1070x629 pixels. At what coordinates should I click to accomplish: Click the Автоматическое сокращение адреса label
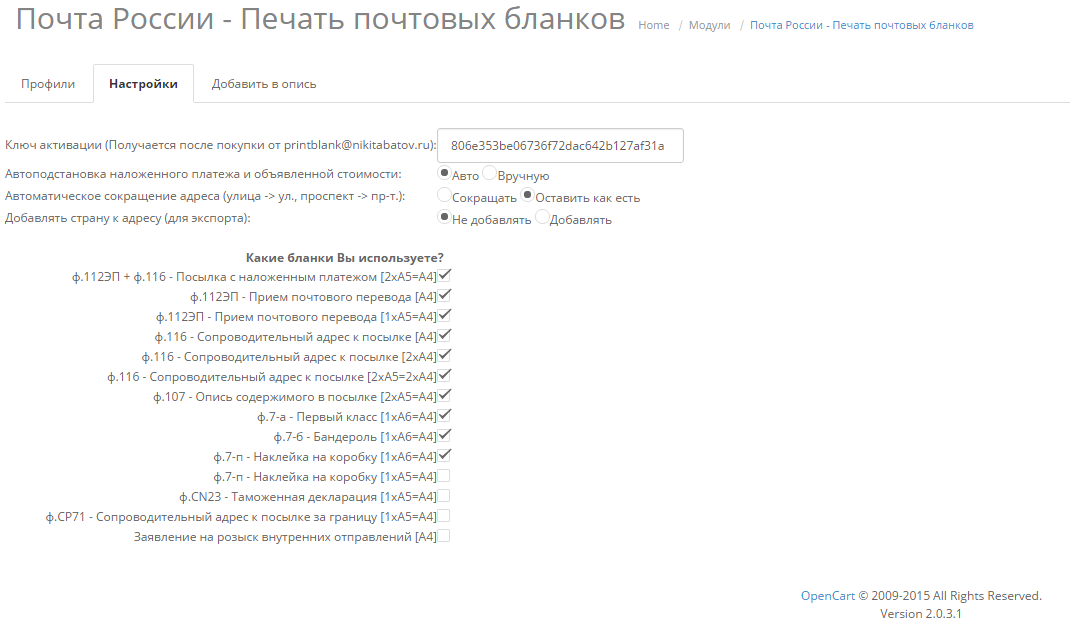(205, 196)
